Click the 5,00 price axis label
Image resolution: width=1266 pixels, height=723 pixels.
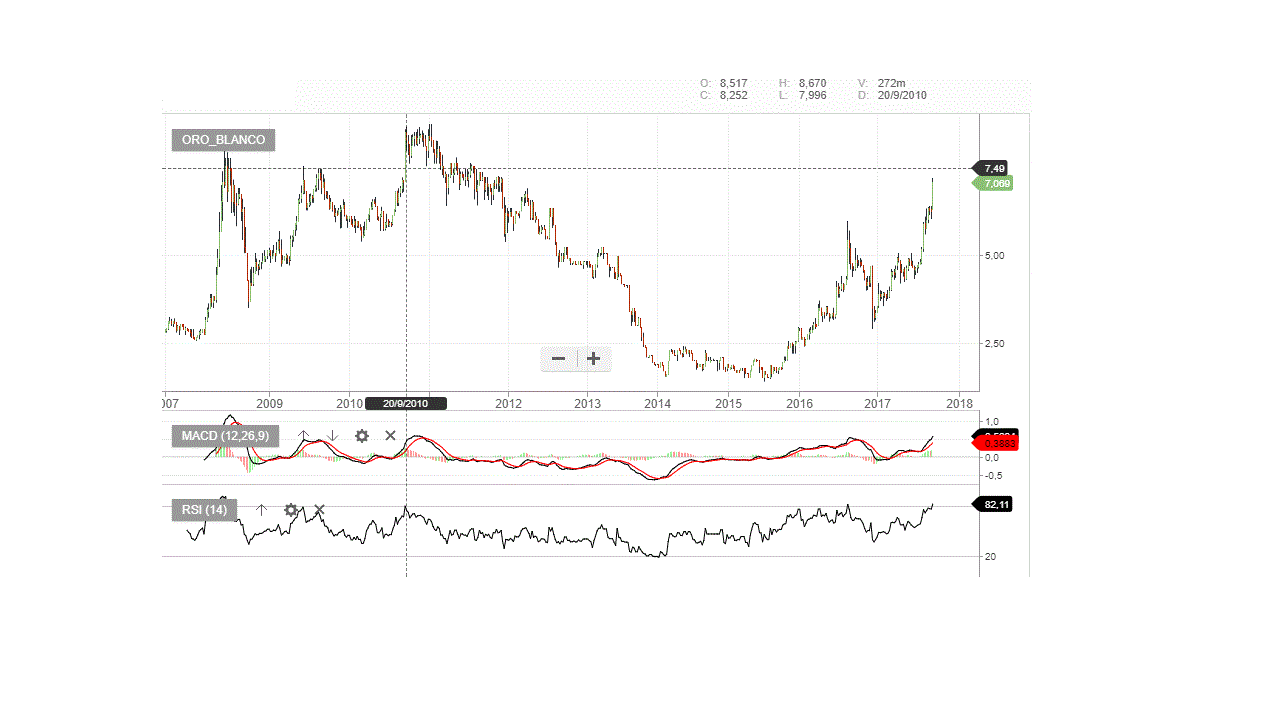996,256
